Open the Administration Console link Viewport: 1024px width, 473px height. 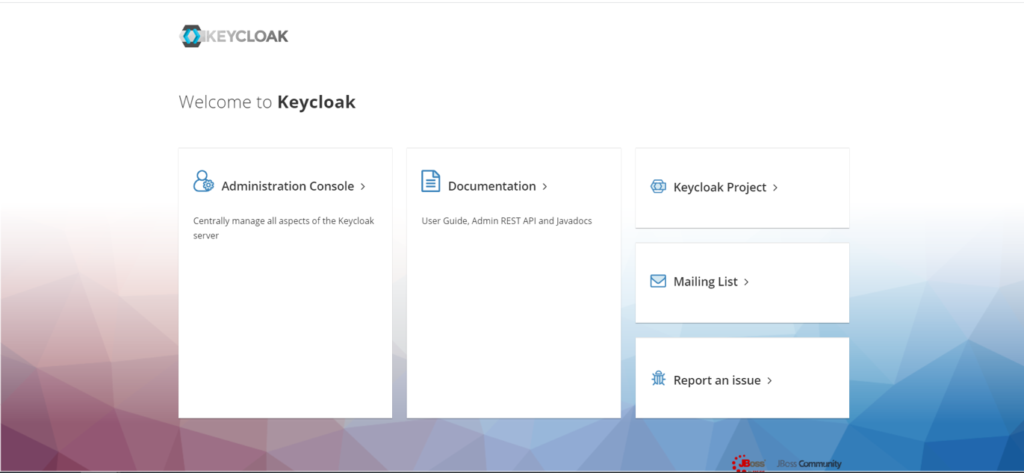pos(287,186)
